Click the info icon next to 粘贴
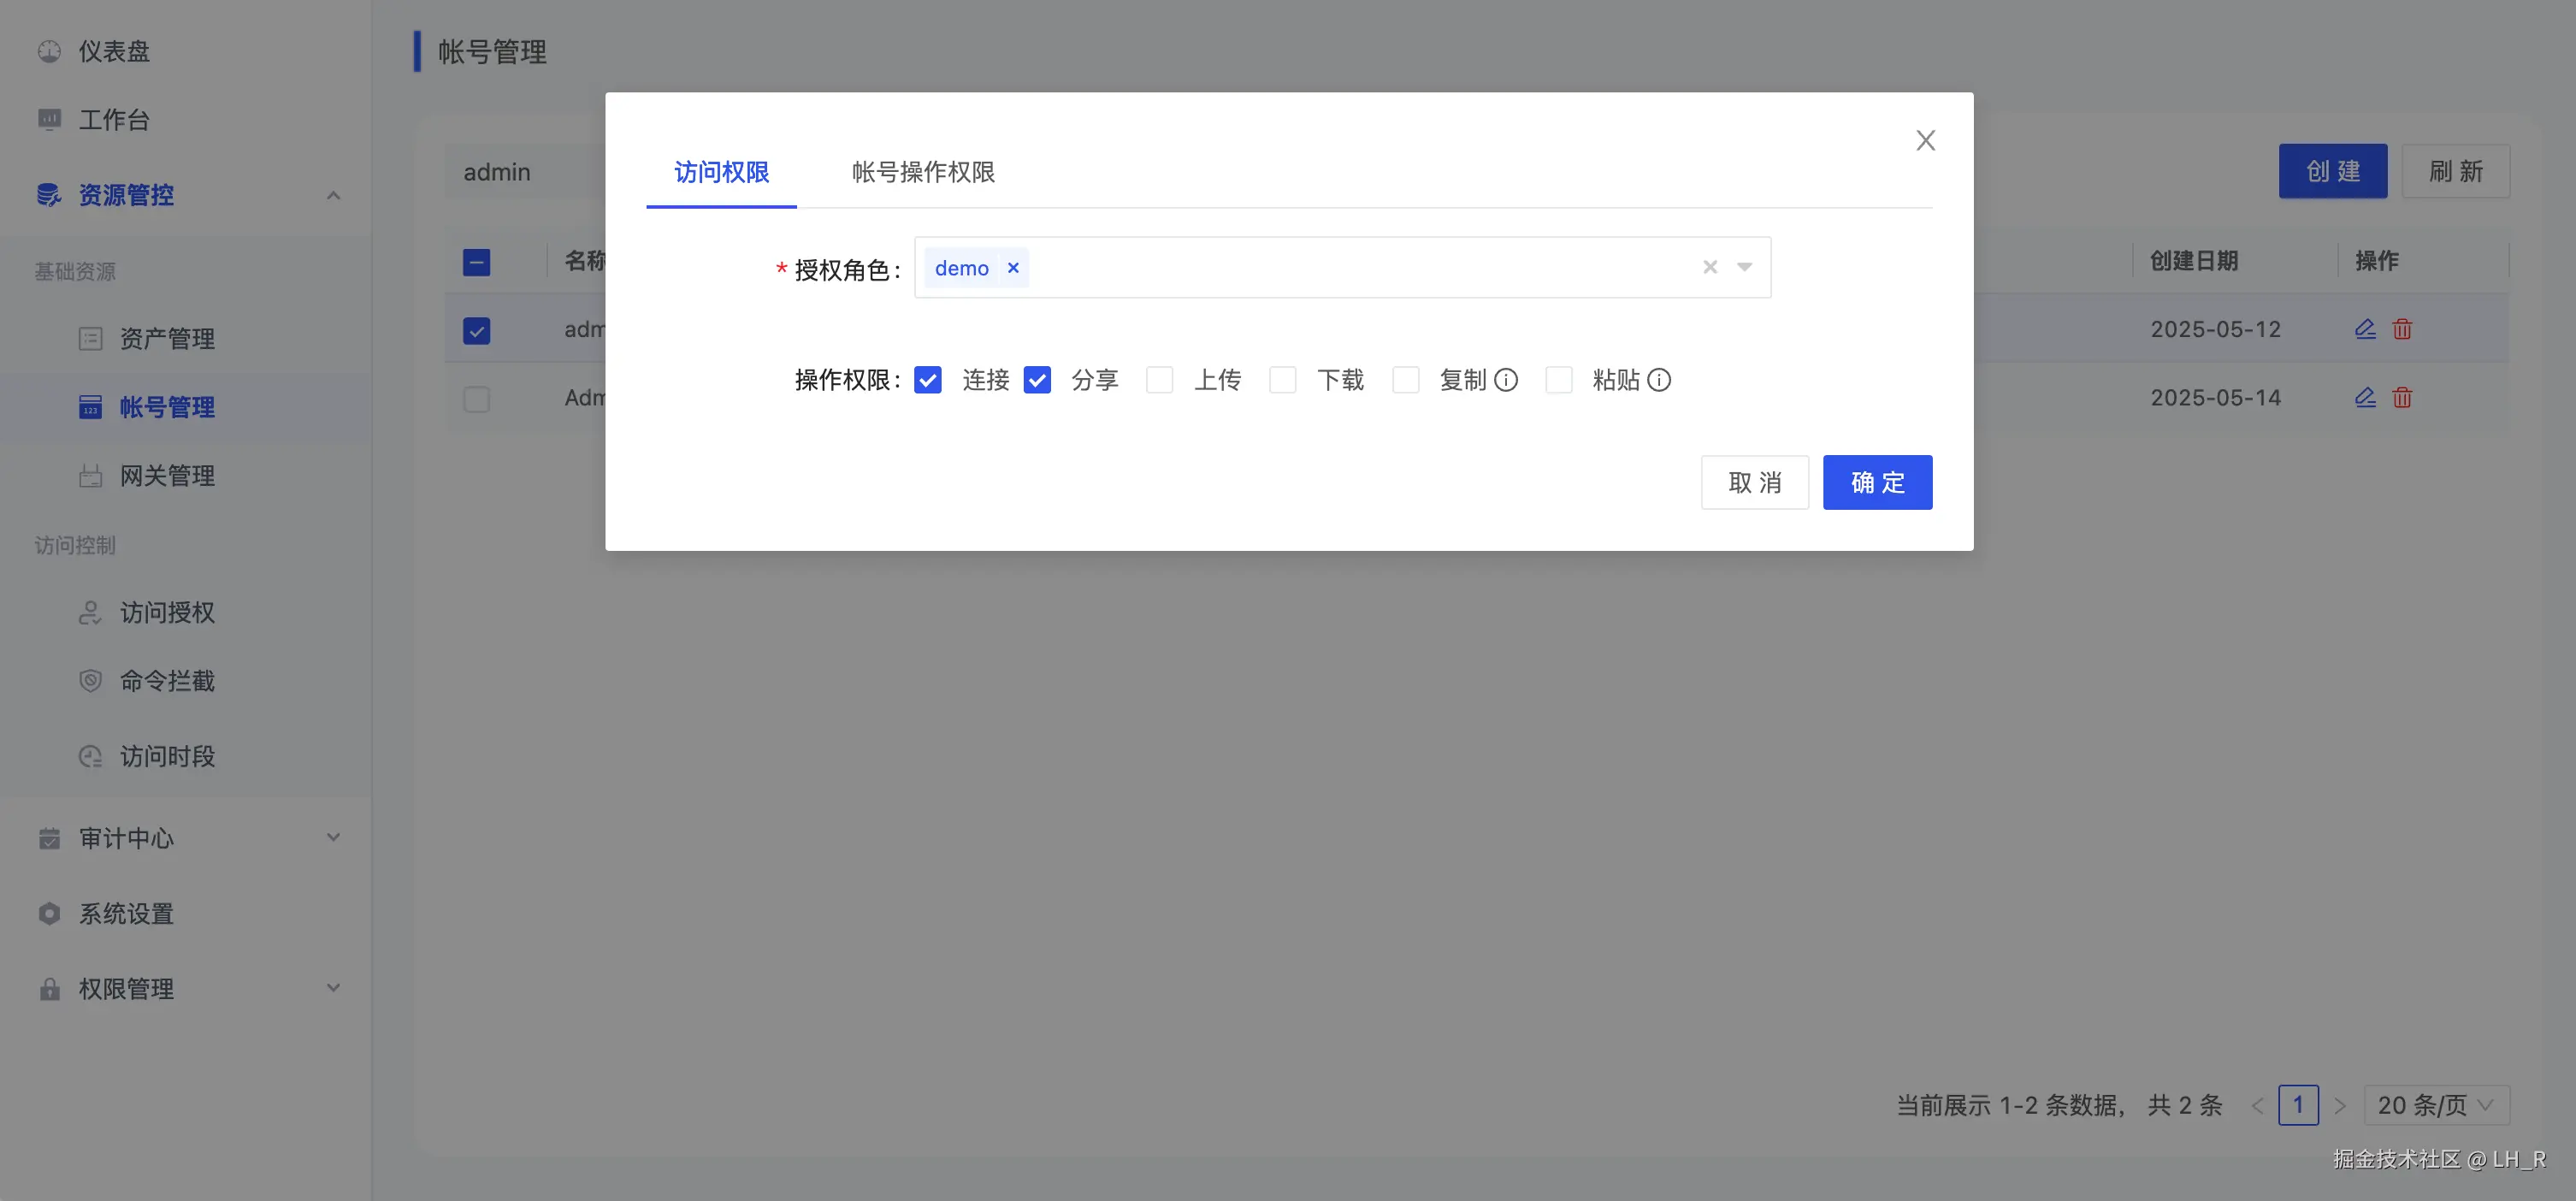The width and height of the screenshot is (2576, 1201). 1658,380
